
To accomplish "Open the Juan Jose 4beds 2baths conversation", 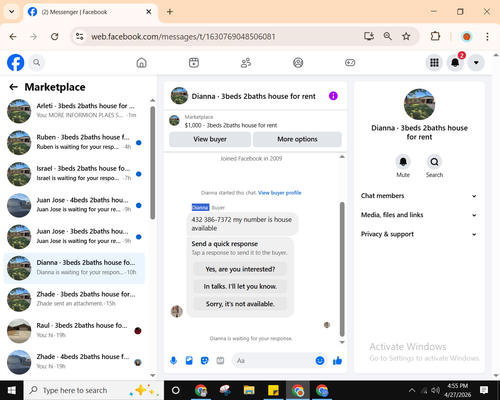I will tap(74, 205).
